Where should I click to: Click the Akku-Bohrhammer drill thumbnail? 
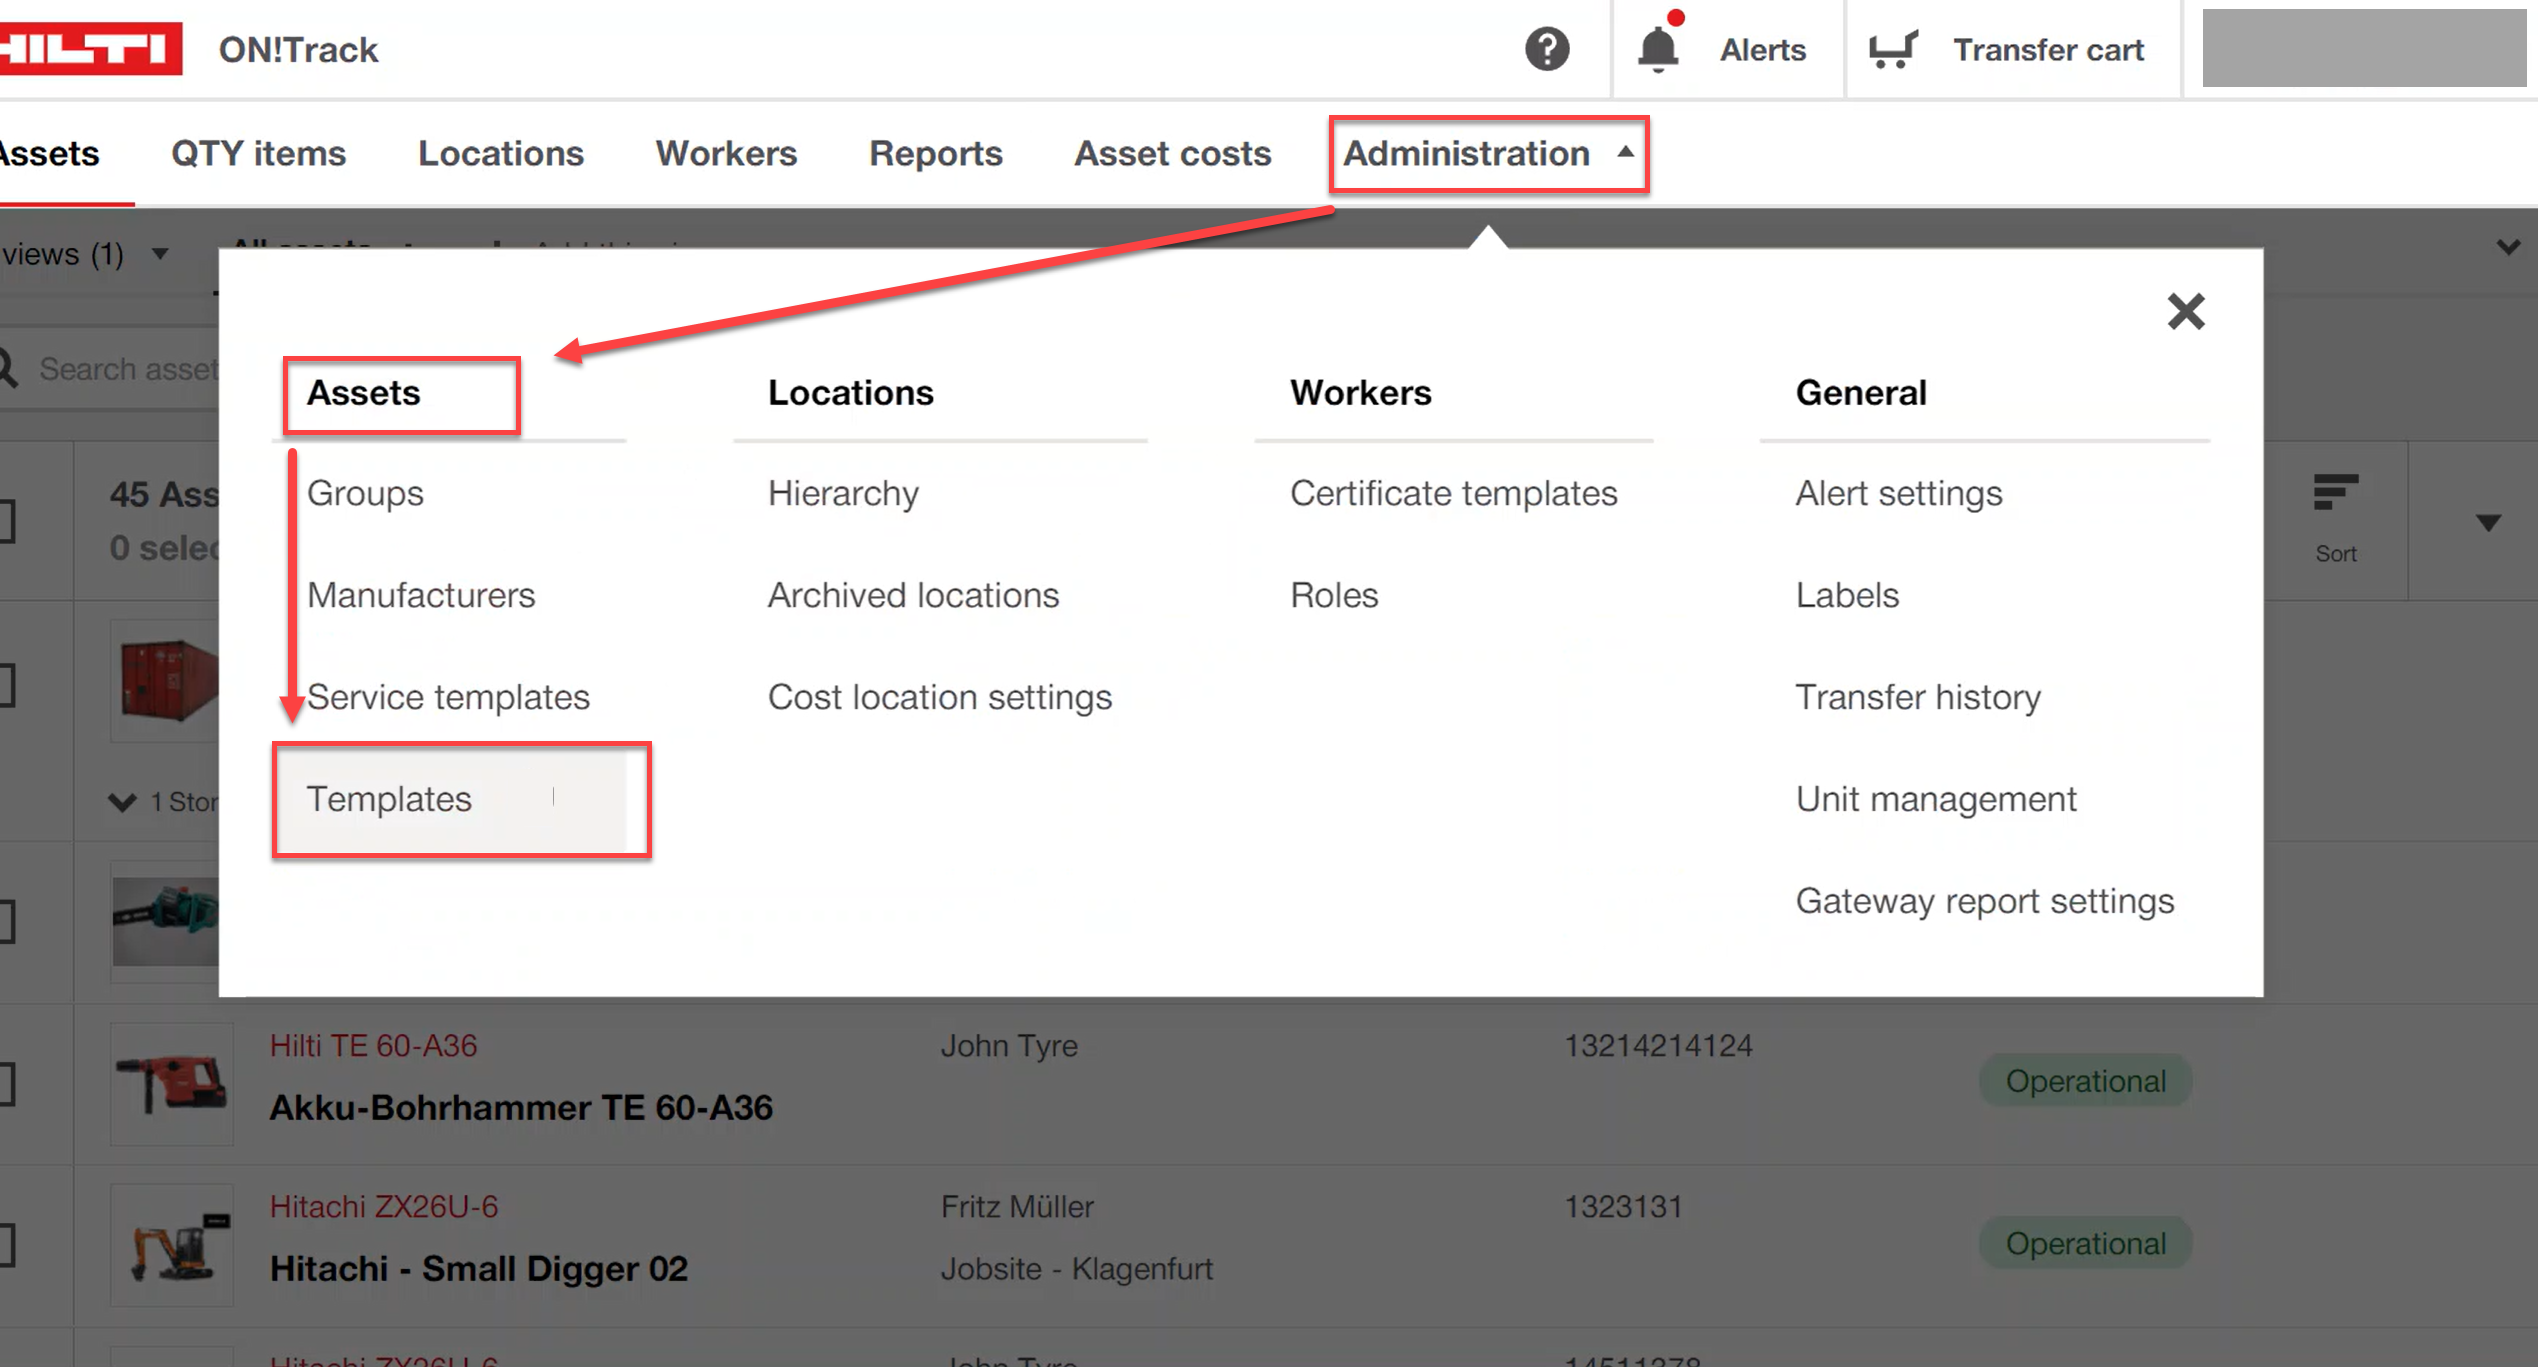pyautogui.click(x=172, y=1084)
